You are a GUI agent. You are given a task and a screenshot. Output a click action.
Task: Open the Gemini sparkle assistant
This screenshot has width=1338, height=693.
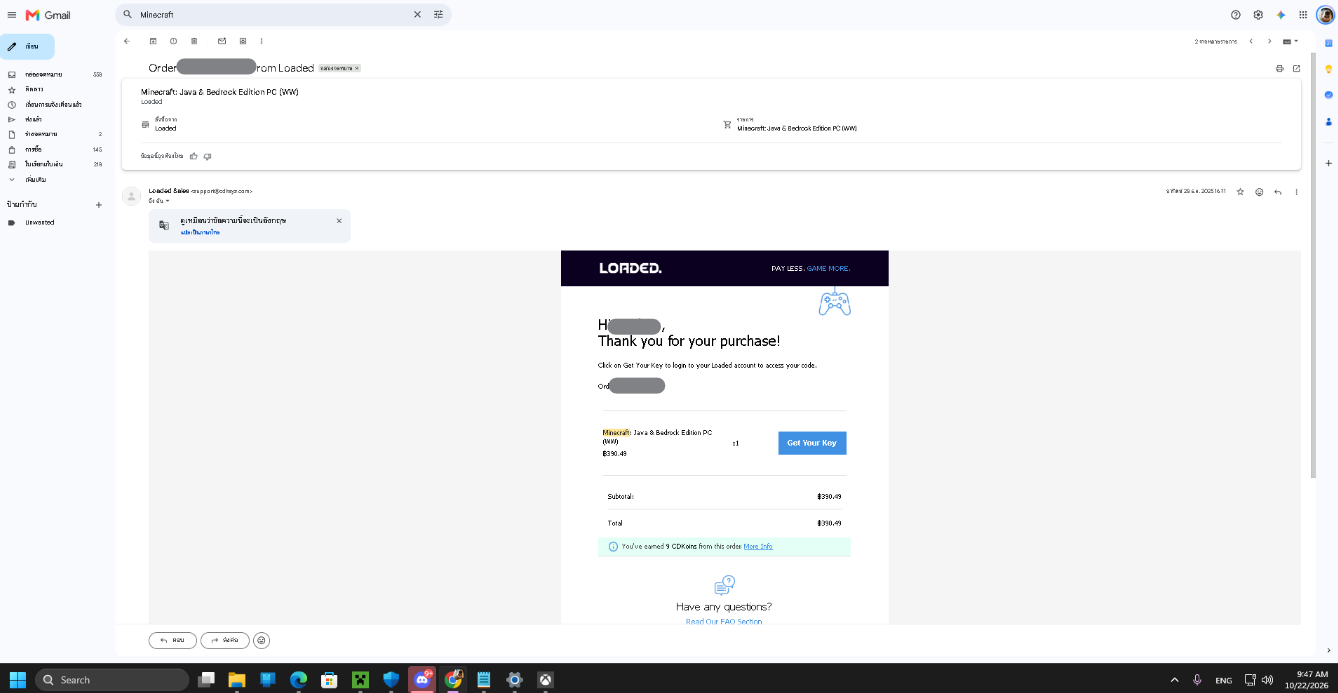coord(1281,15)
